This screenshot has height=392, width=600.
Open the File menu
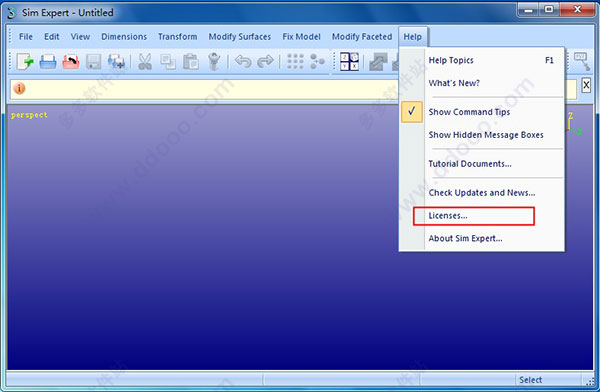26,37
